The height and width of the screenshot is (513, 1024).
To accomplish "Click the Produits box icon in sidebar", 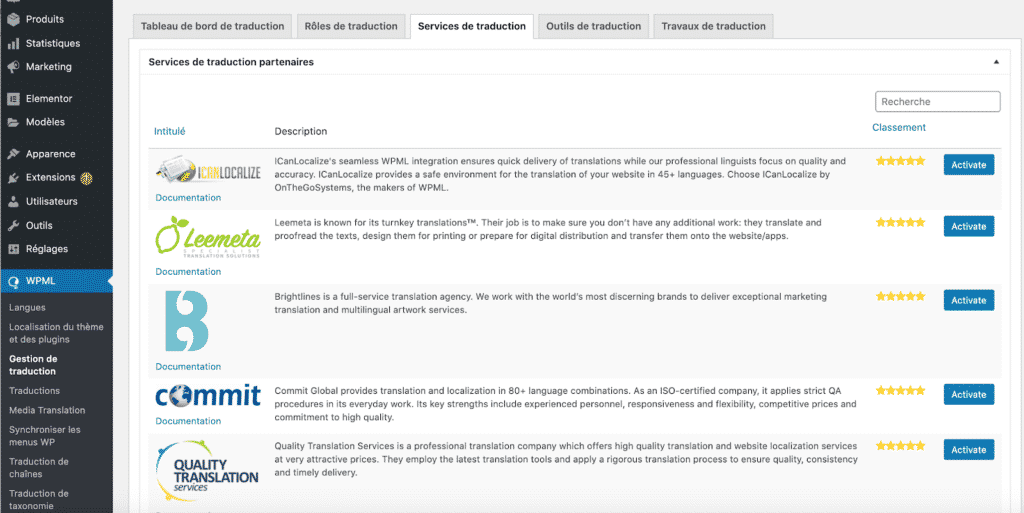I will pos(13,20).
